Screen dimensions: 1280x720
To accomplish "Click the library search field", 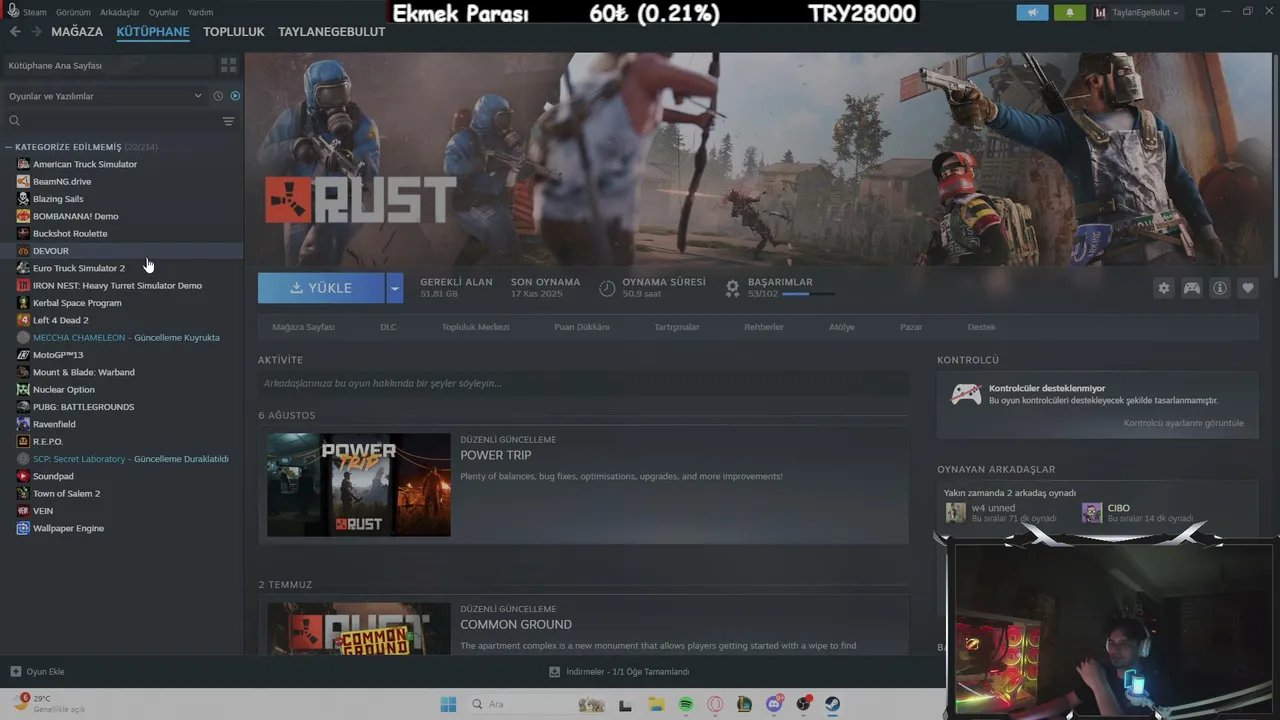I will click(112, 121).
